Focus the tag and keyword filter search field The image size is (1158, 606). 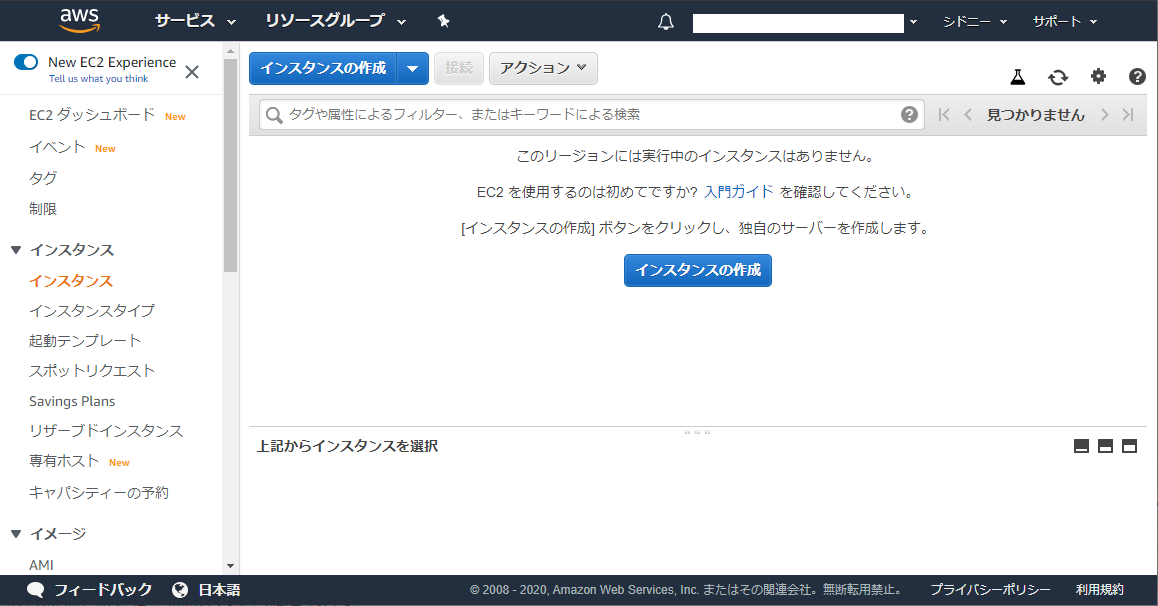pos(591,114)
